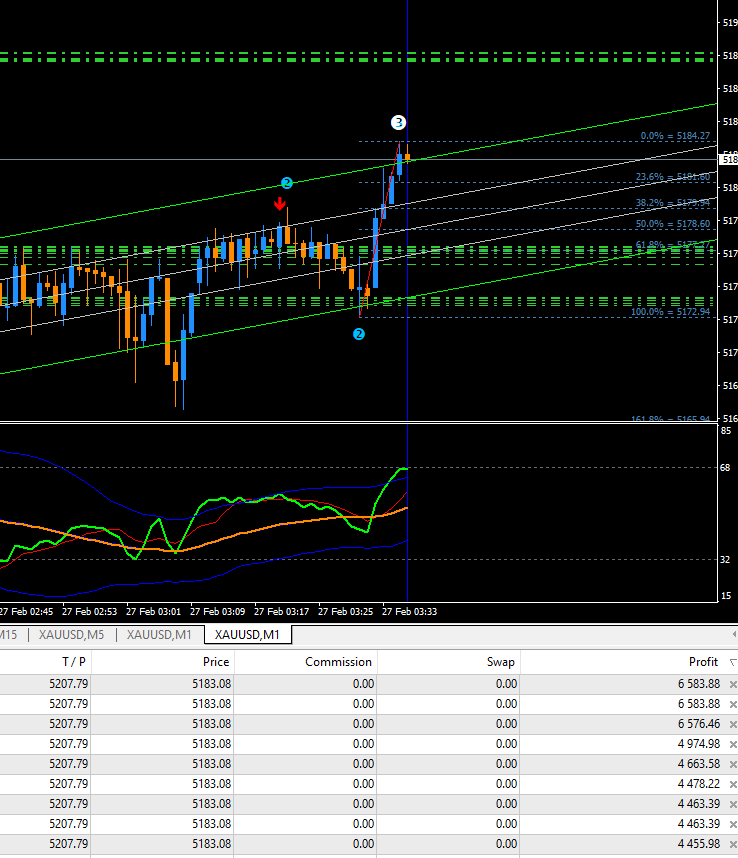Screen dimensions: 738x858
Task: Close the position with profit 4 478.22
Action: pyautogui.click(x=732, y=784)
